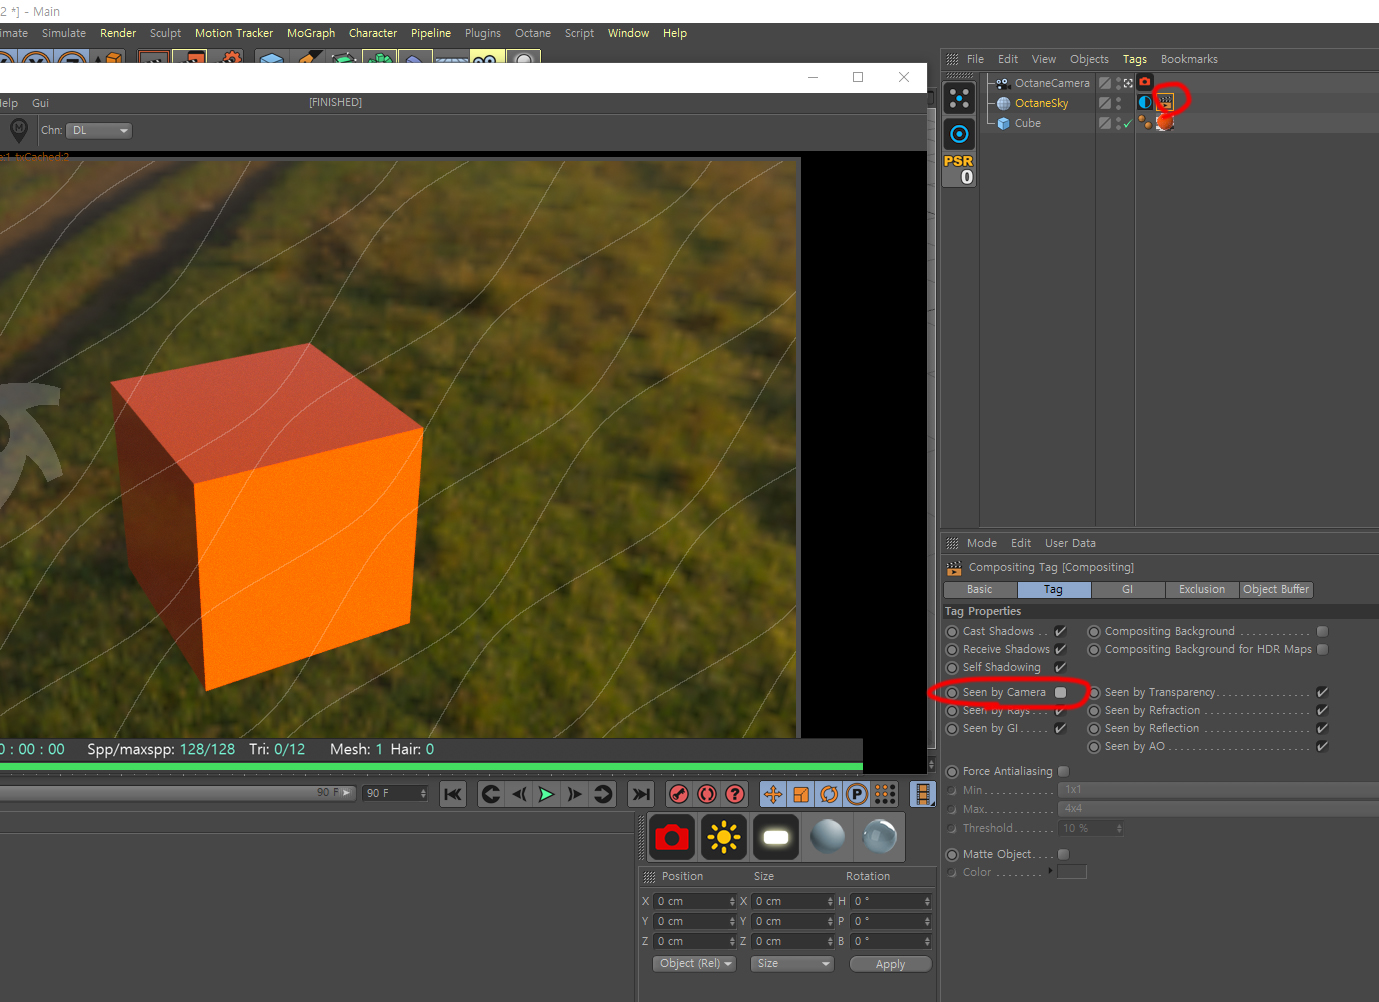Jump to the end of the animation

coord(640,794)
